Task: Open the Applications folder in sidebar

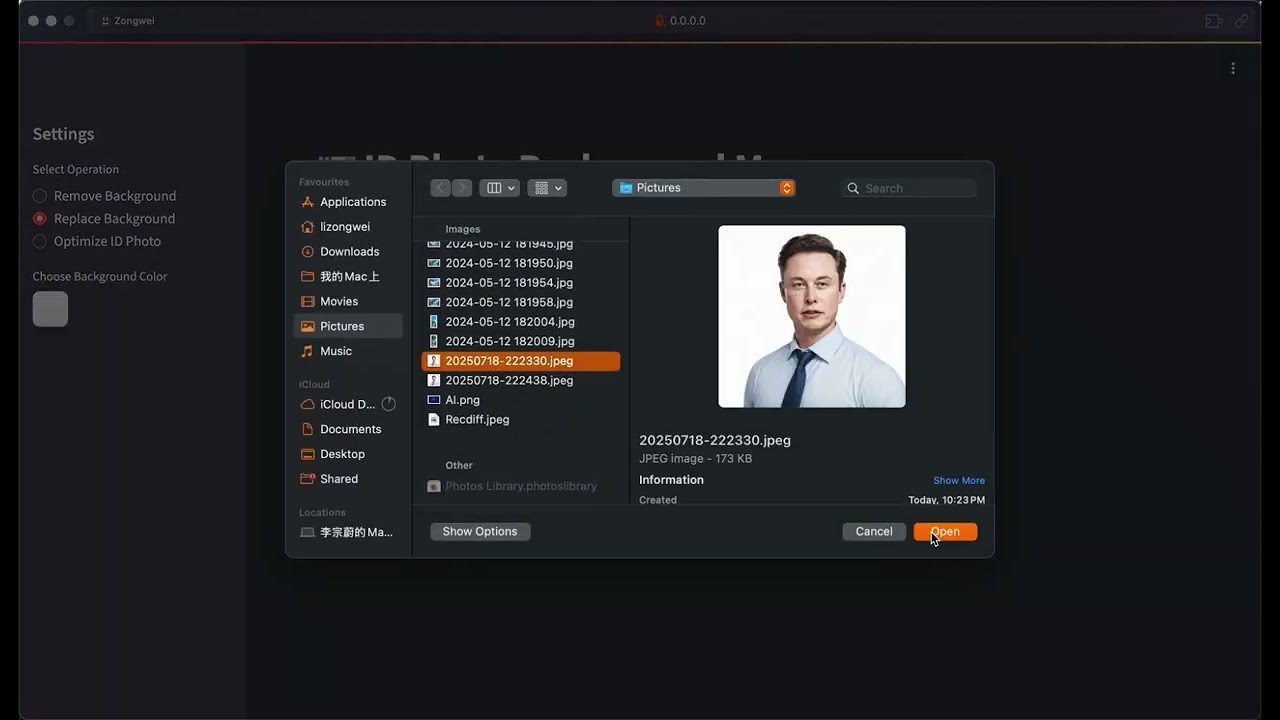Action: (x=352, y=201)
